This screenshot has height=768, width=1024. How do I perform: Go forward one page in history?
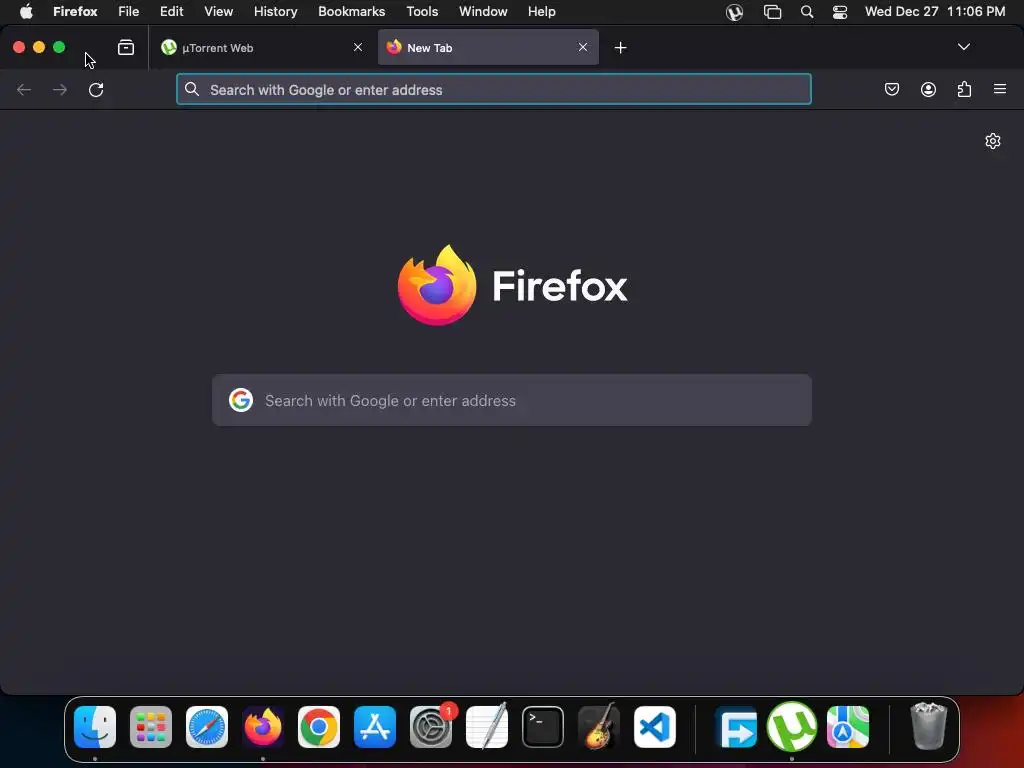60,89
